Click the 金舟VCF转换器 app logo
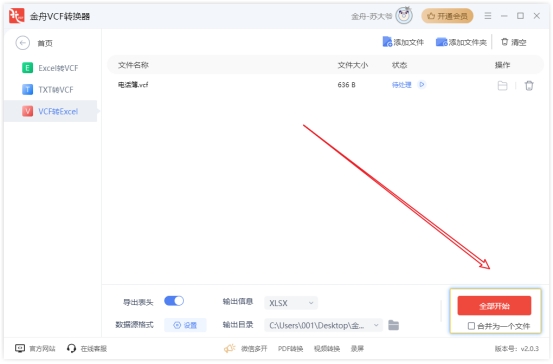This screenshot has width=553, height=364. (16, 16)
